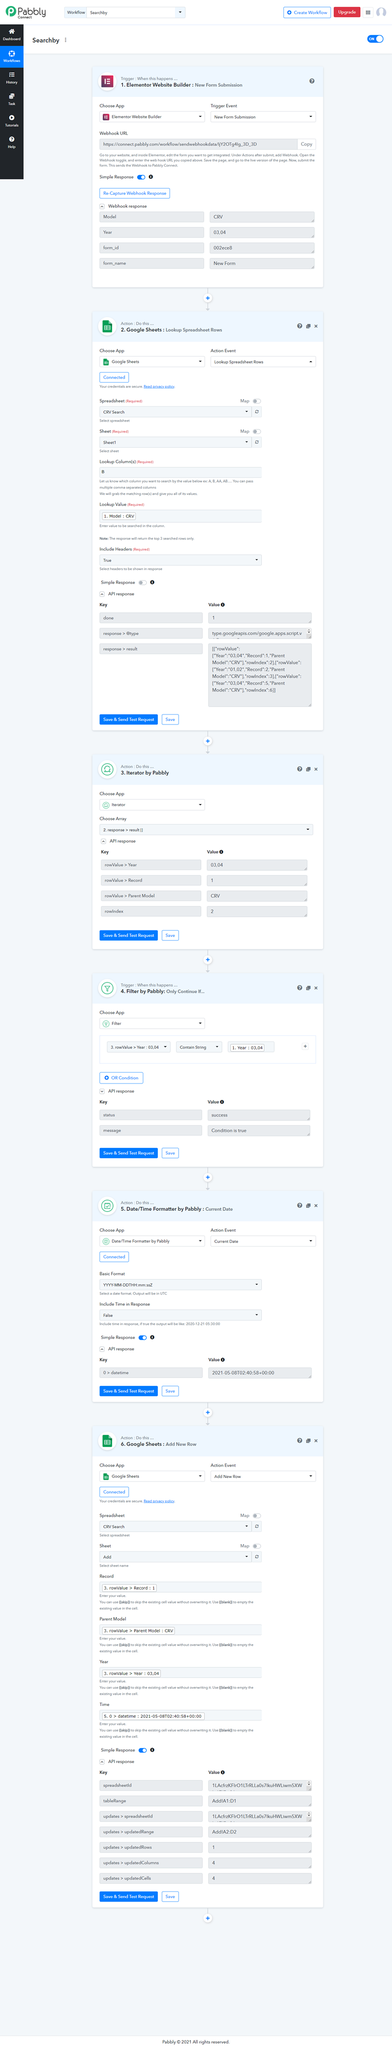Click help icon on step 2 Google Sheets
Screen dimensions: 392x2048
[x=299, y=326]
